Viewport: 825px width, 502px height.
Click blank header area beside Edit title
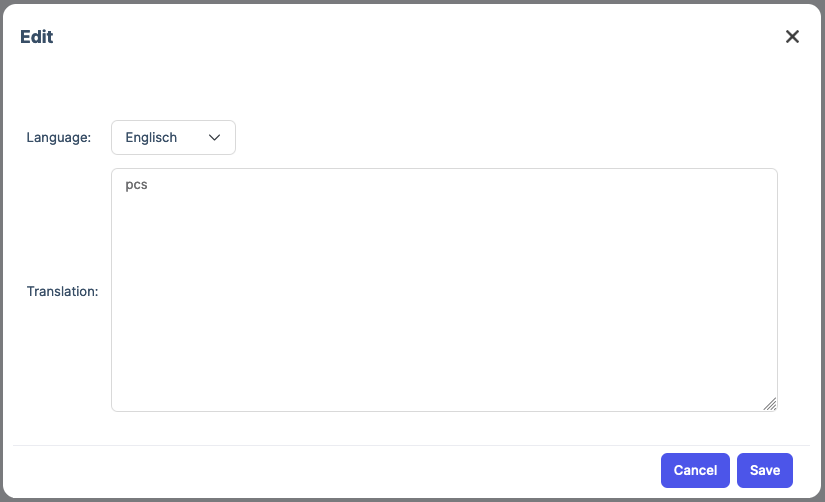(x=400, y=37)
